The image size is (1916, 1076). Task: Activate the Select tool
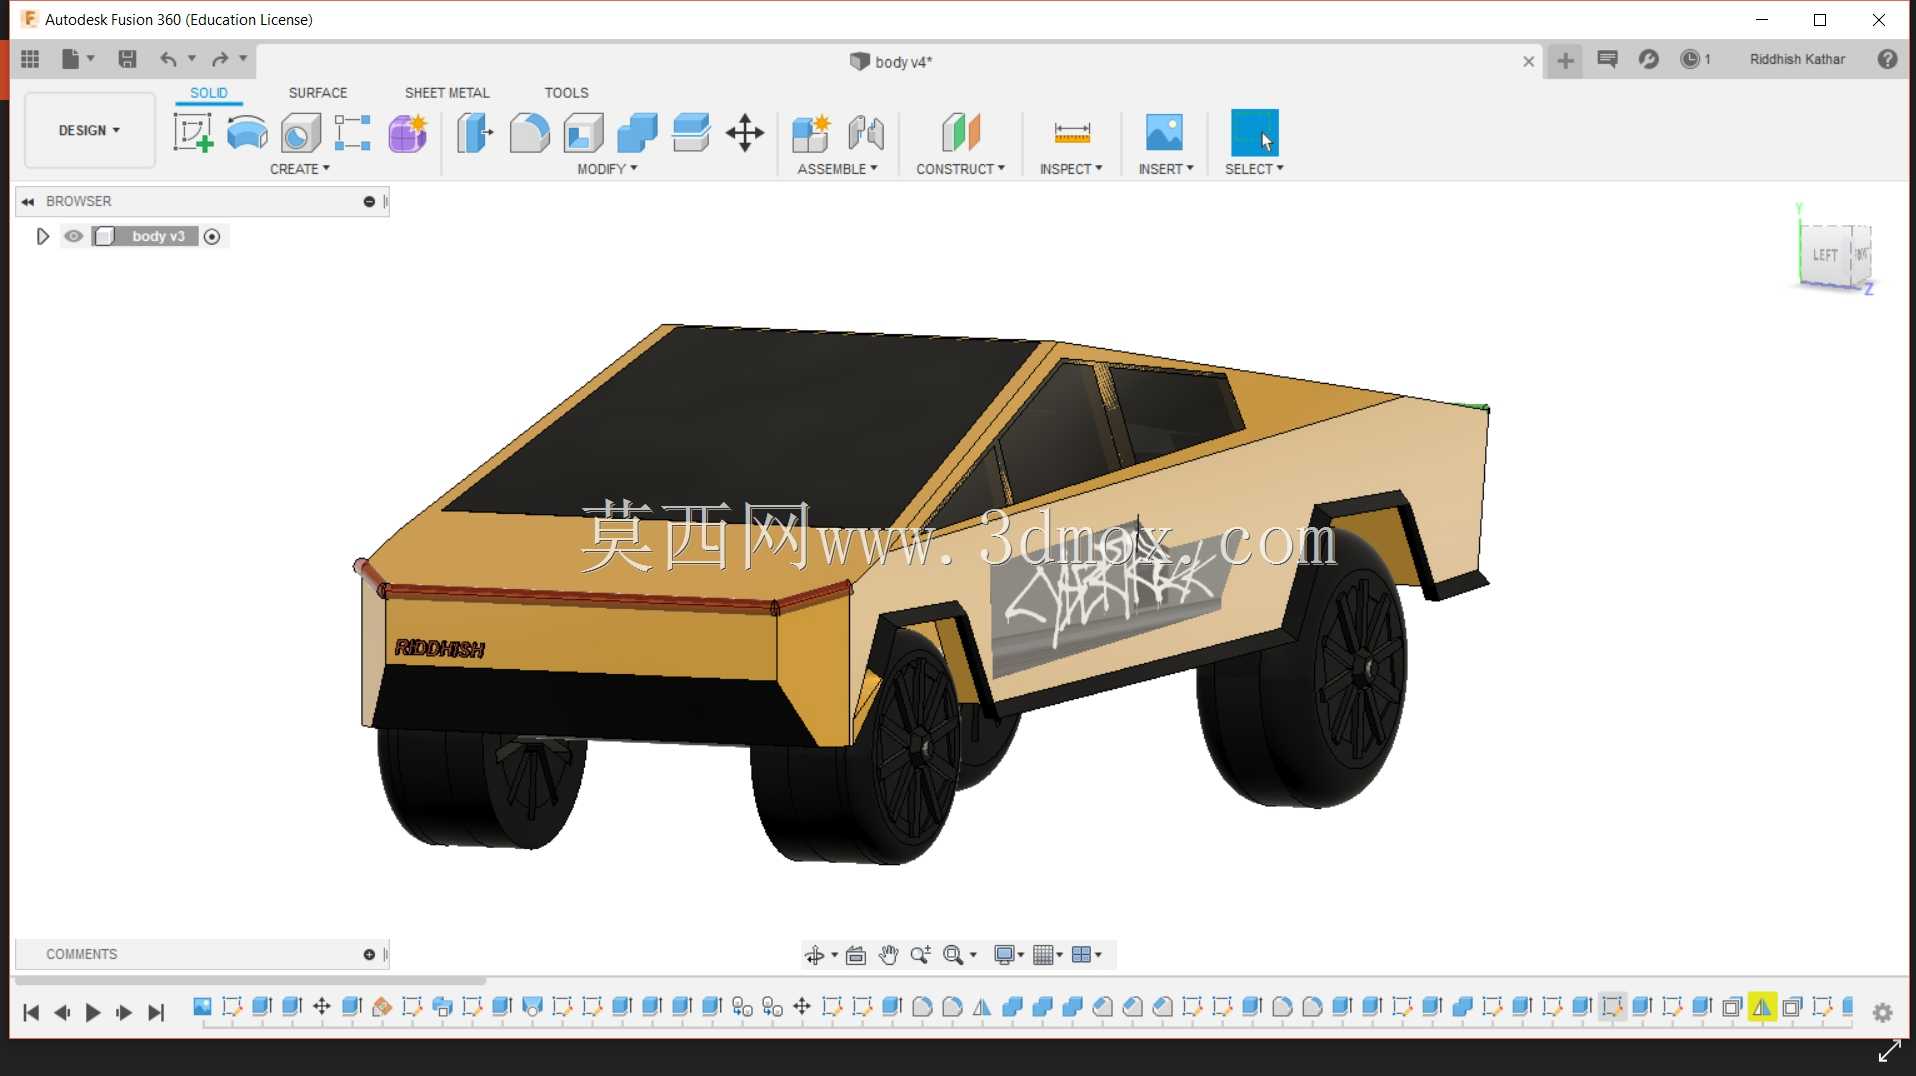click(x=1254, y=132)
